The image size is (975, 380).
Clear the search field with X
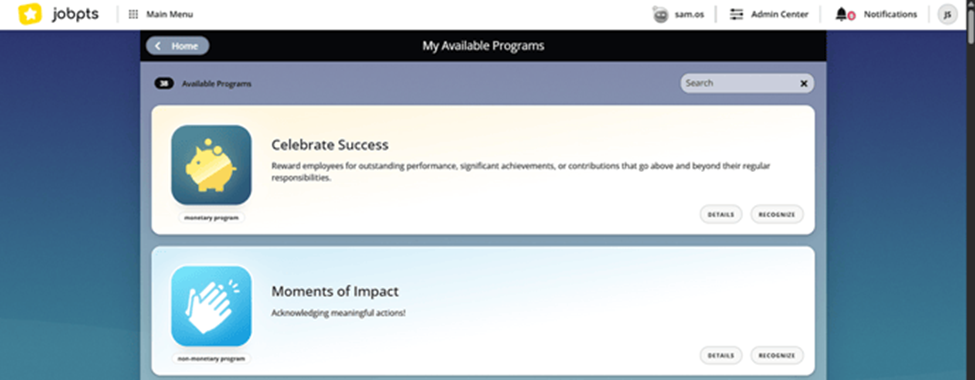803,83
